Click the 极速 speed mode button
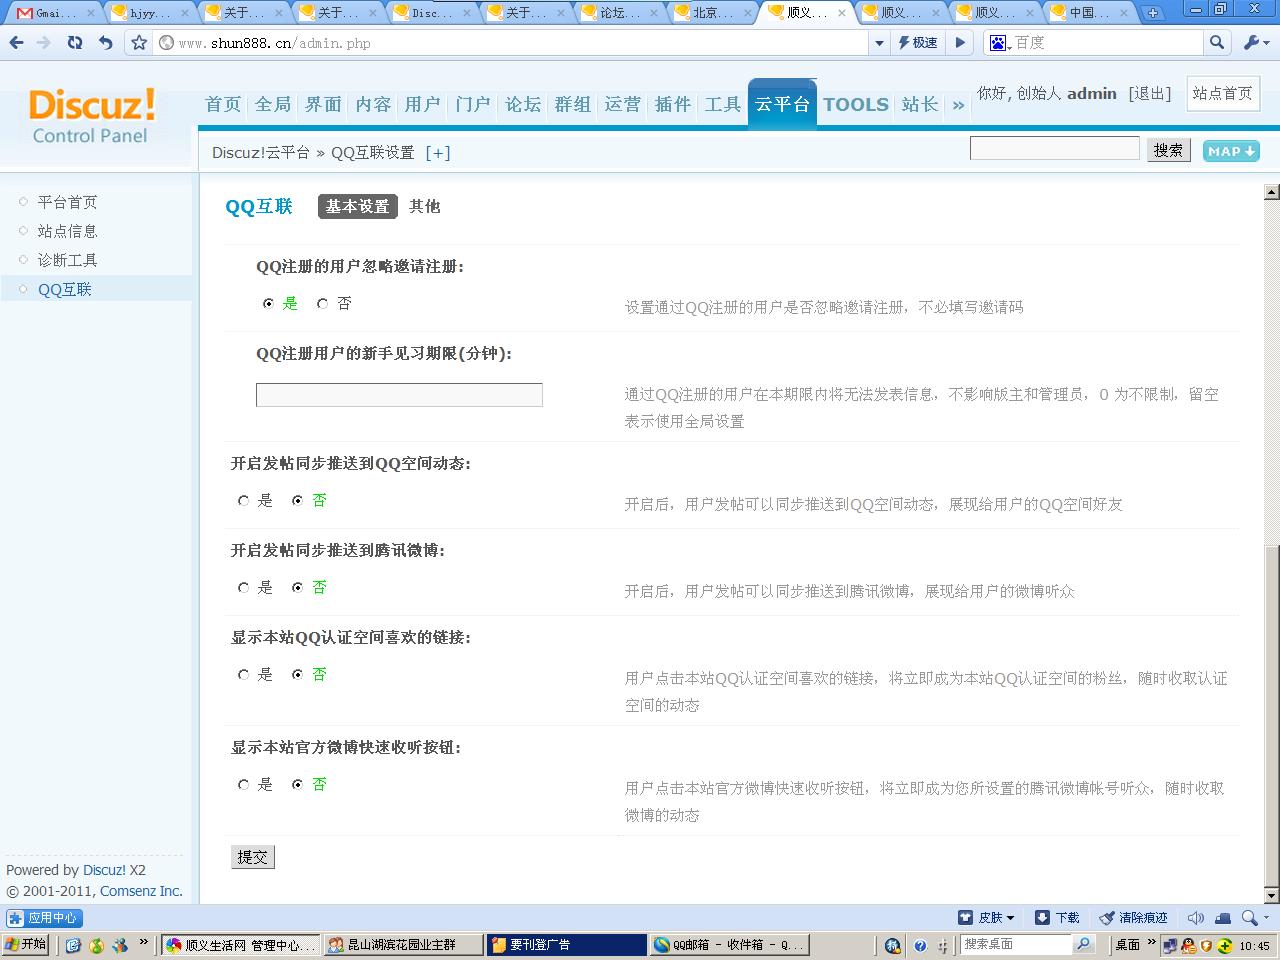 [918, 43]
